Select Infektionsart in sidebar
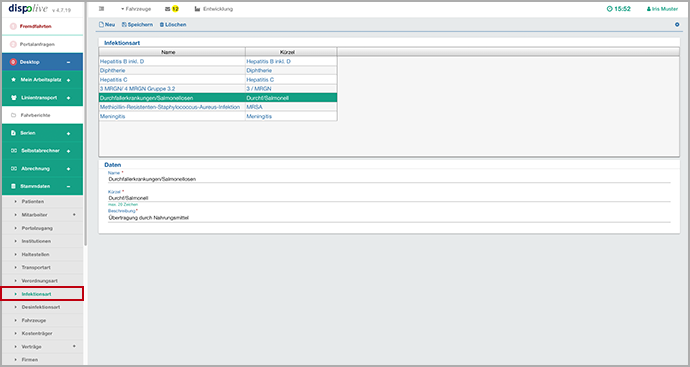This screenshot has width=690, height=367. click(x=42, y=294)
